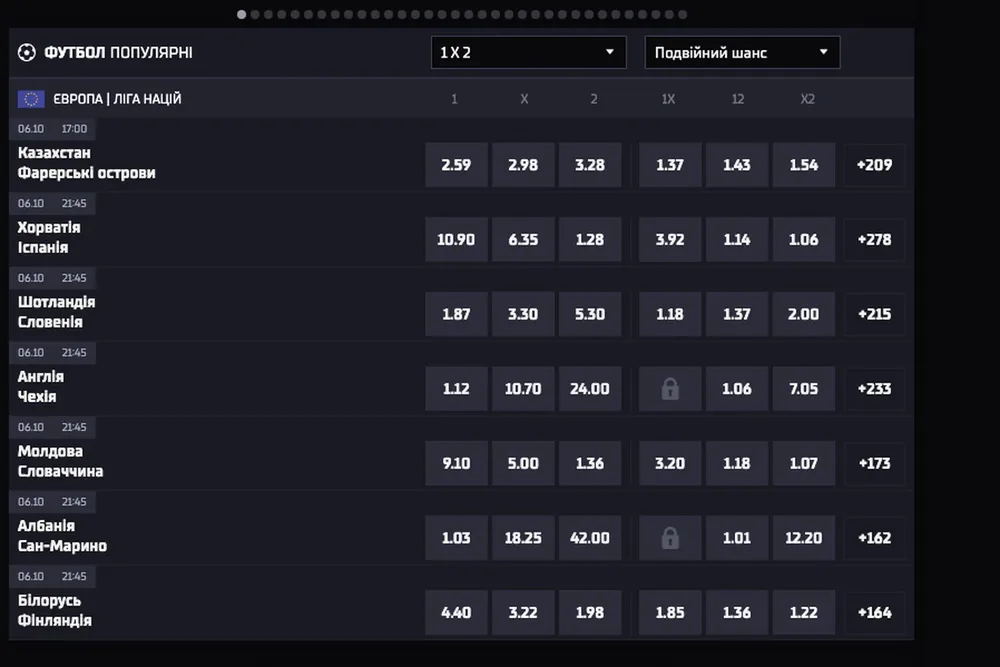The image size is (1000, 667).
Task: Pick Іспанія win at 1.28
Action: tap(590, 239)
